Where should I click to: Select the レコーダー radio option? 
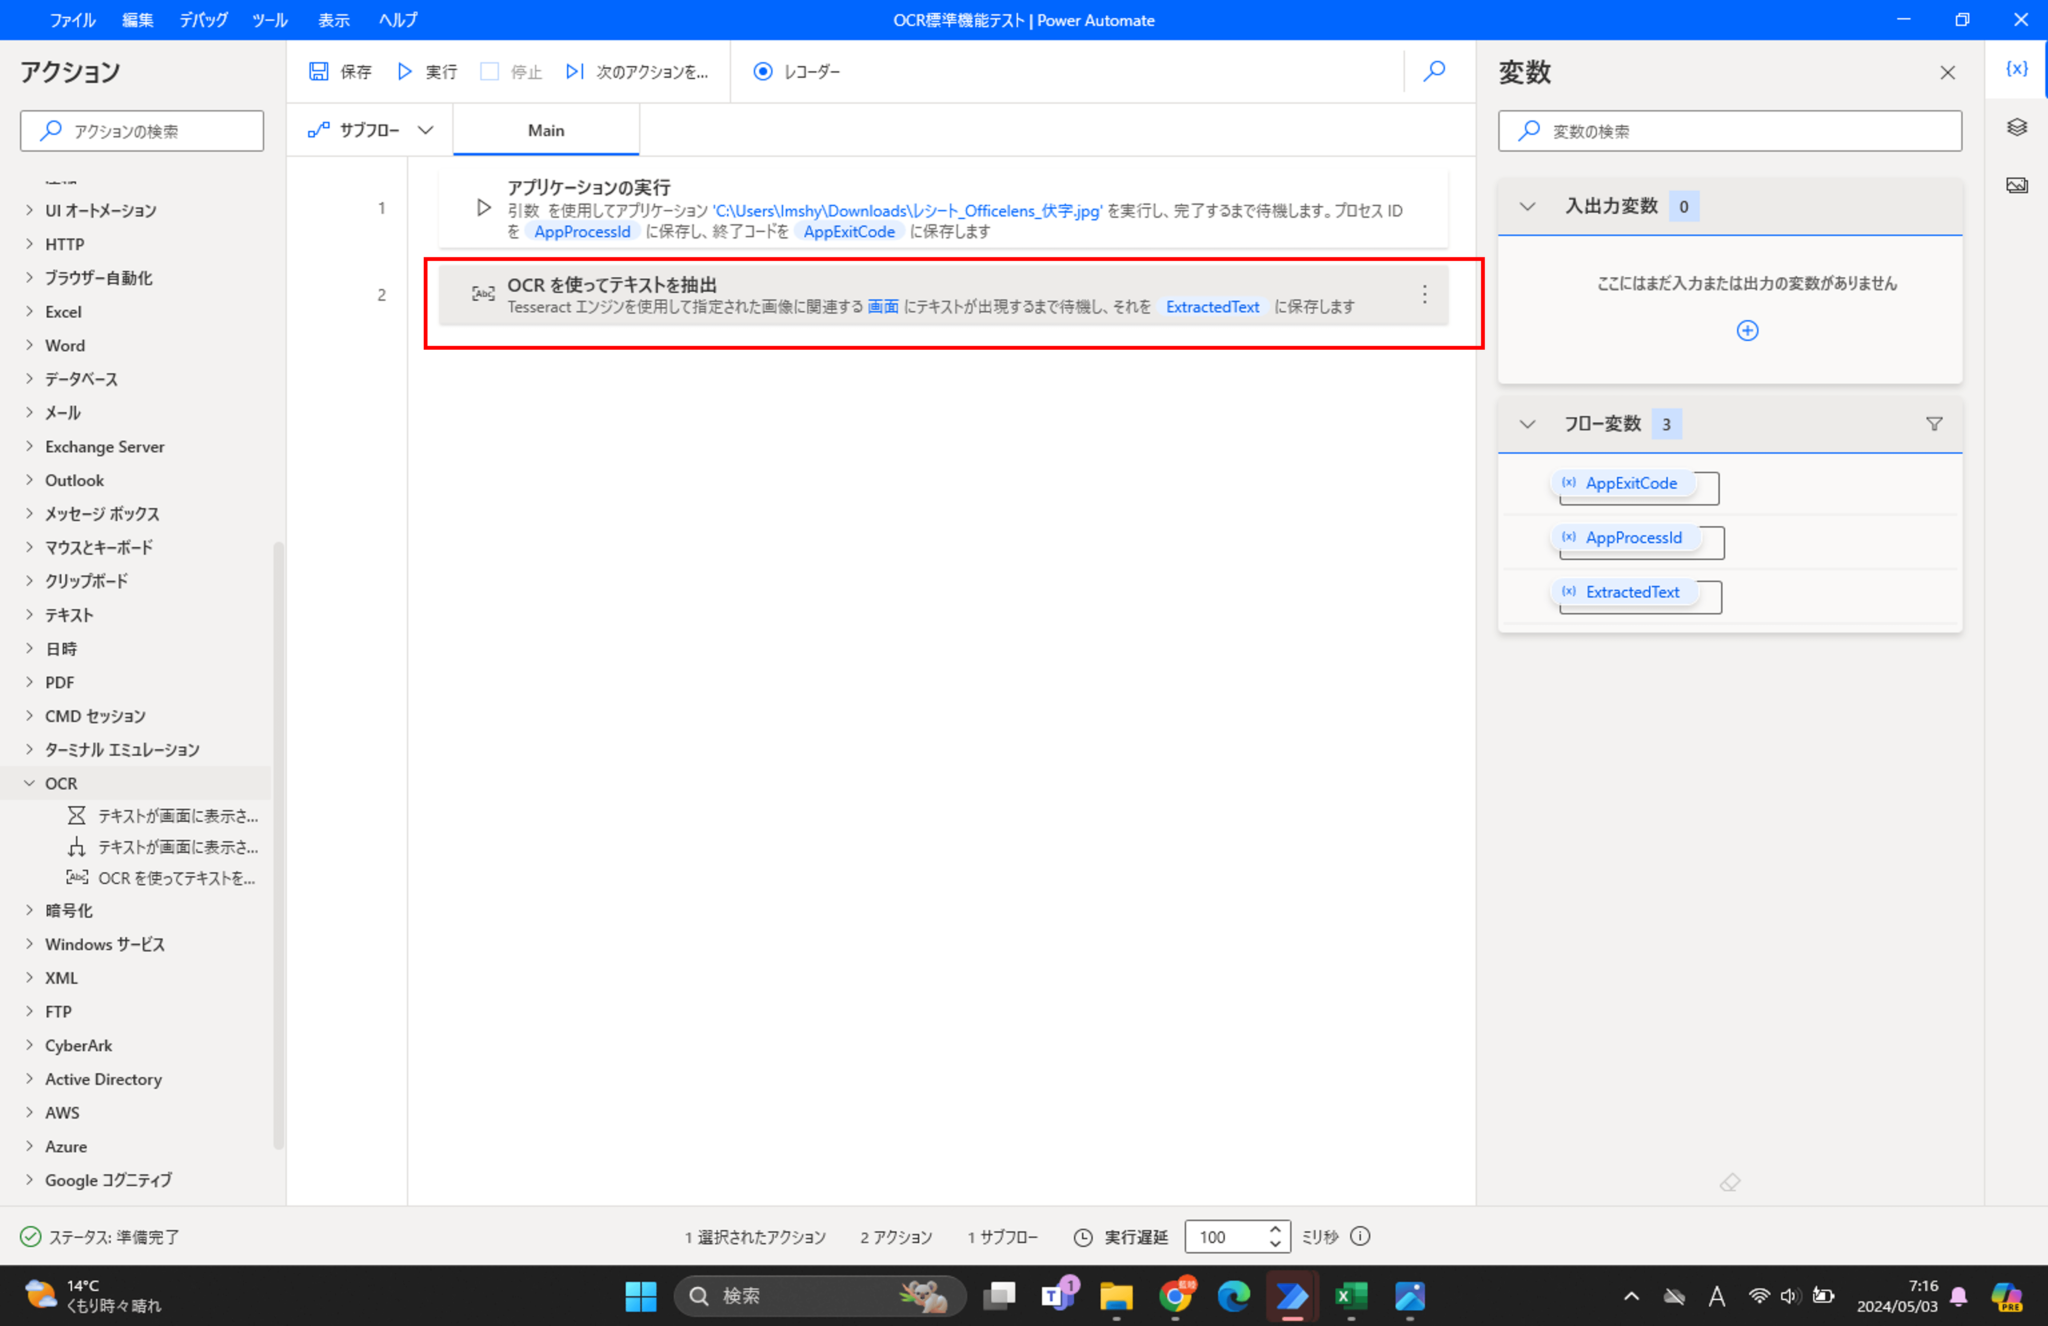point(763,71)
